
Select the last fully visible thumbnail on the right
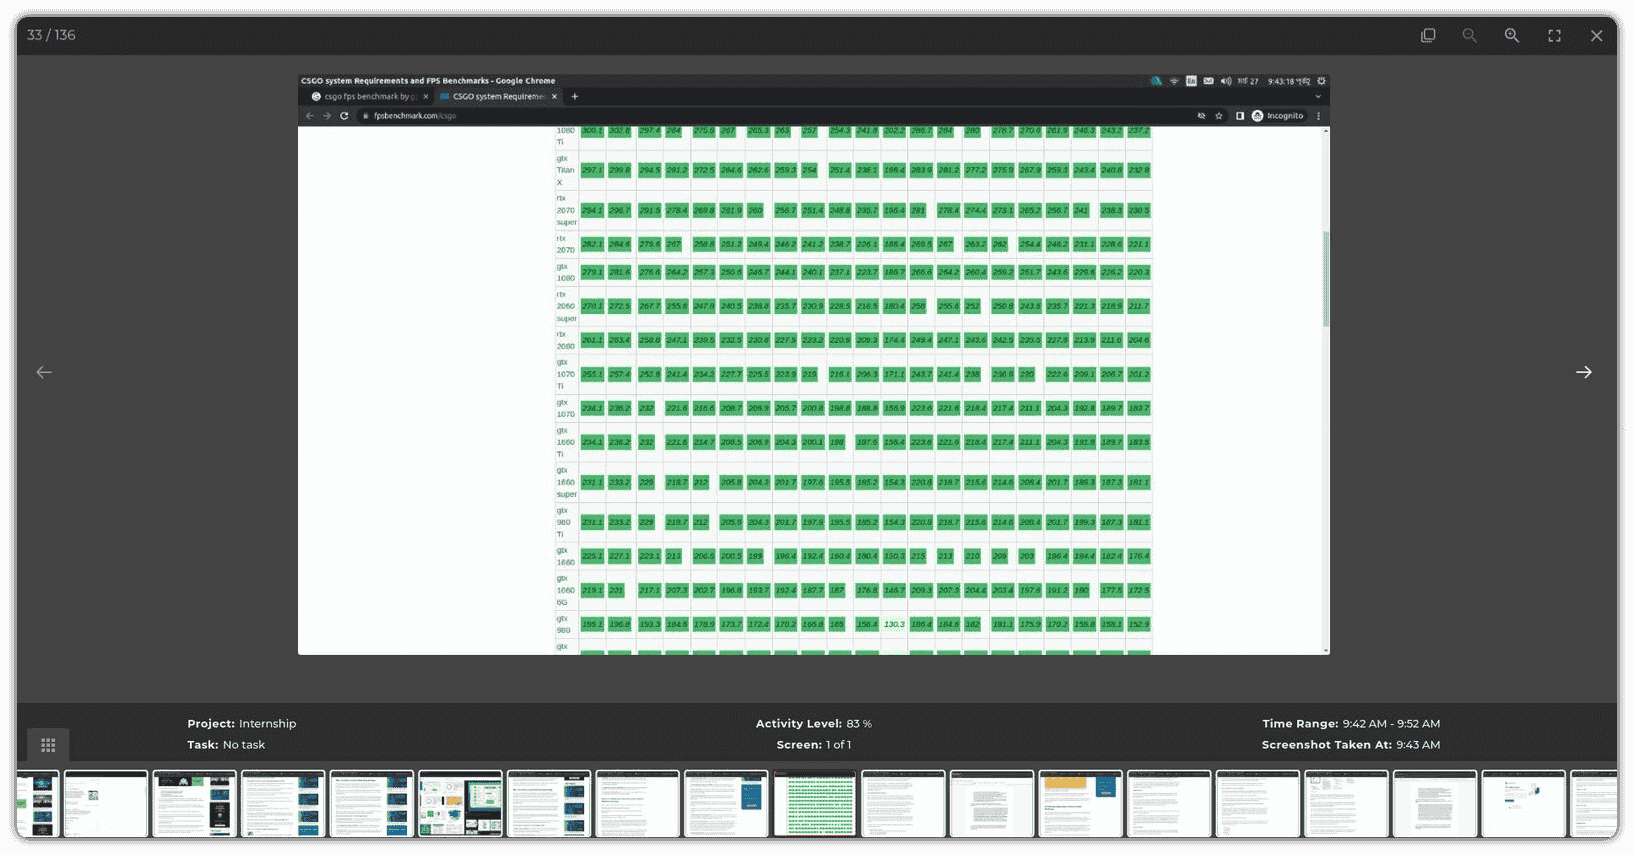coord(1523,803)
